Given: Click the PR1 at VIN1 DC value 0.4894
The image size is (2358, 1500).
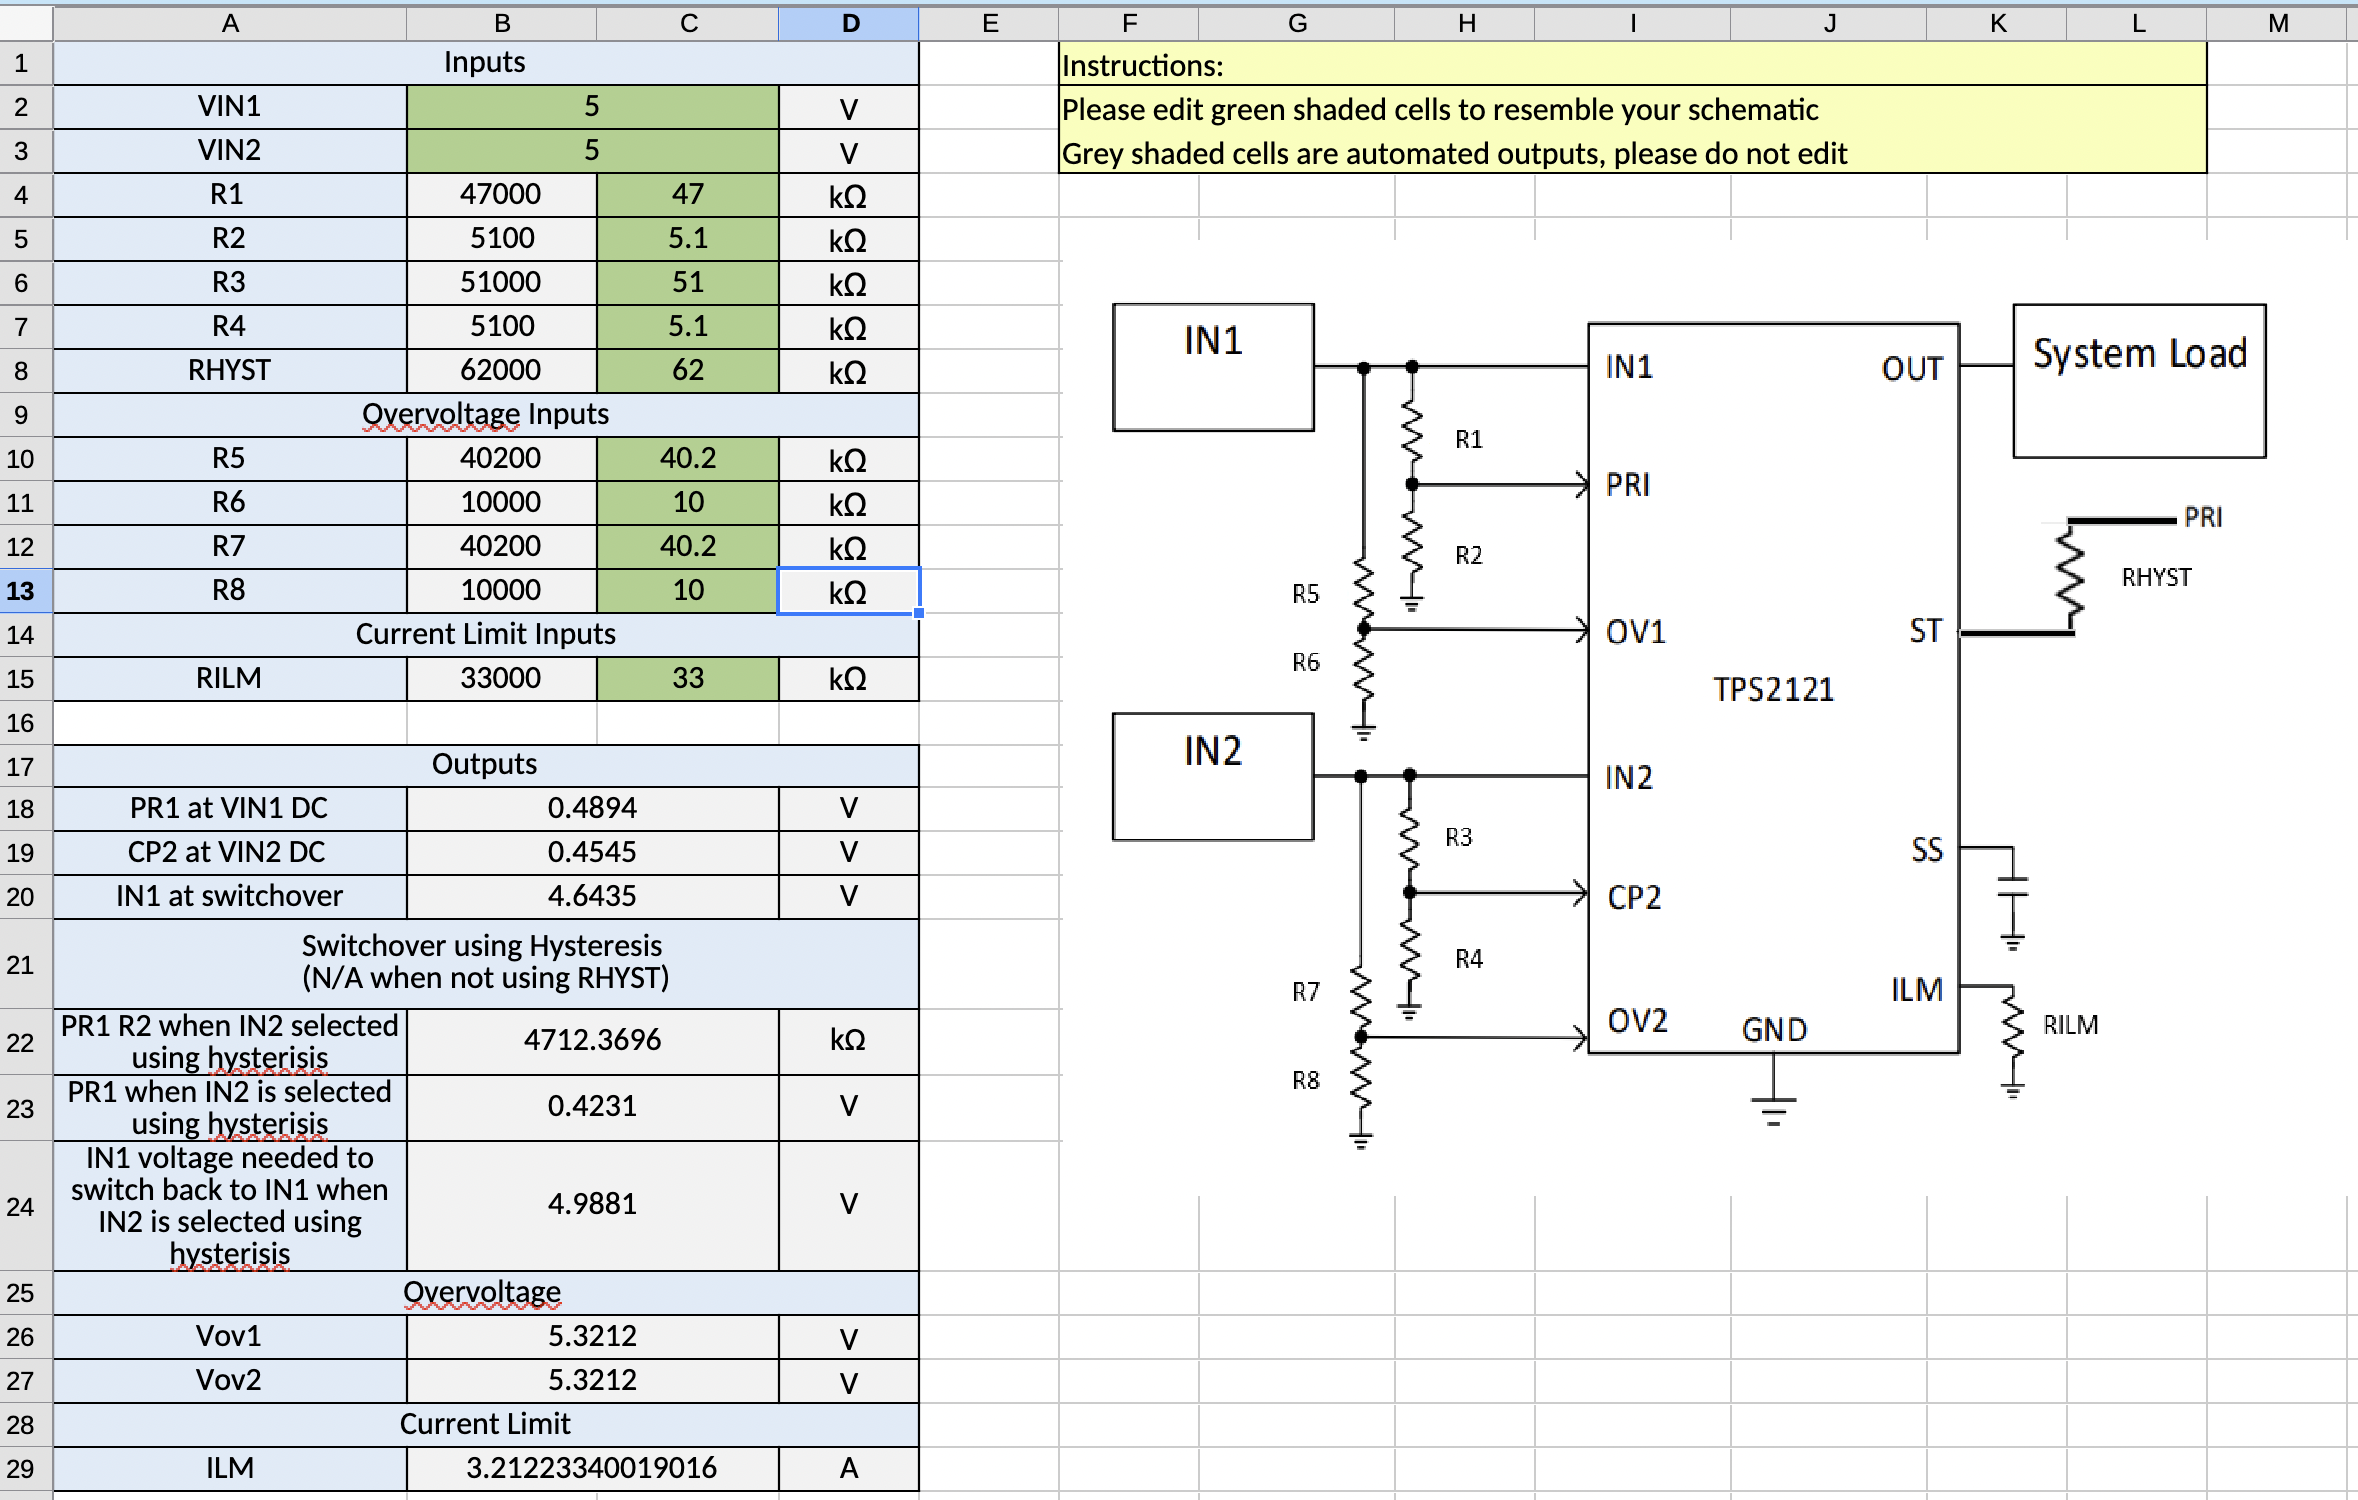Looking at the screenshot, I should (x=592, y=809).
